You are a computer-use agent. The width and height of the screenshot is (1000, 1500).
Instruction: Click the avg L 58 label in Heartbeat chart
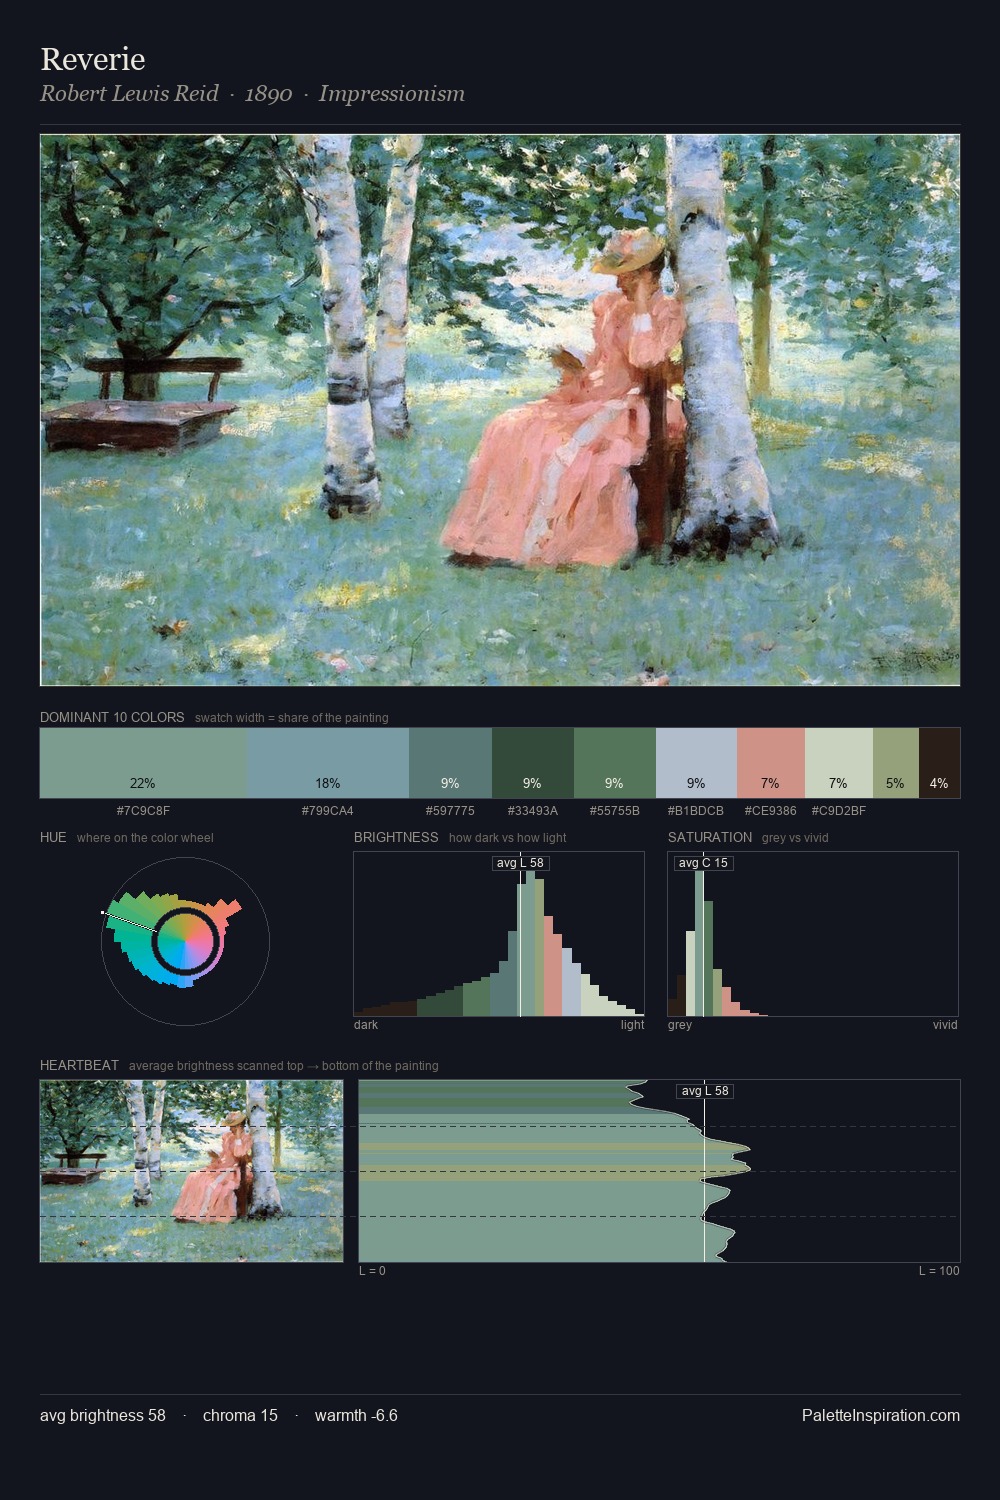pos(705,1091)
